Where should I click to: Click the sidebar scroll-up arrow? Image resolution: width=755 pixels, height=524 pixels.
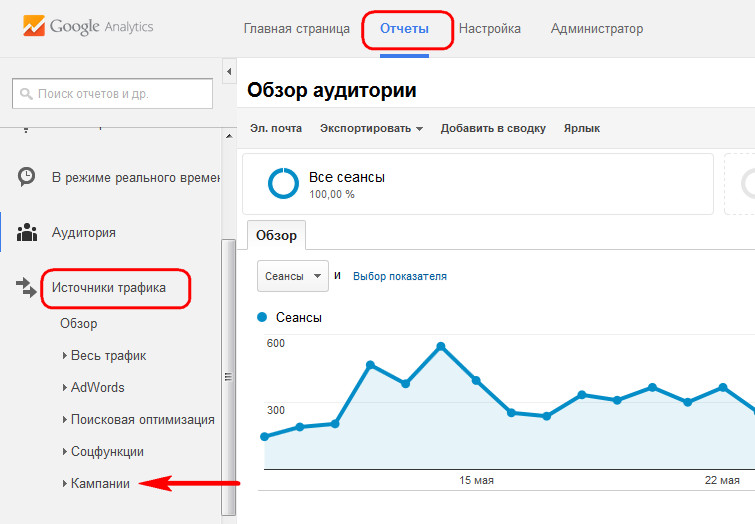[x=229, y=136]
